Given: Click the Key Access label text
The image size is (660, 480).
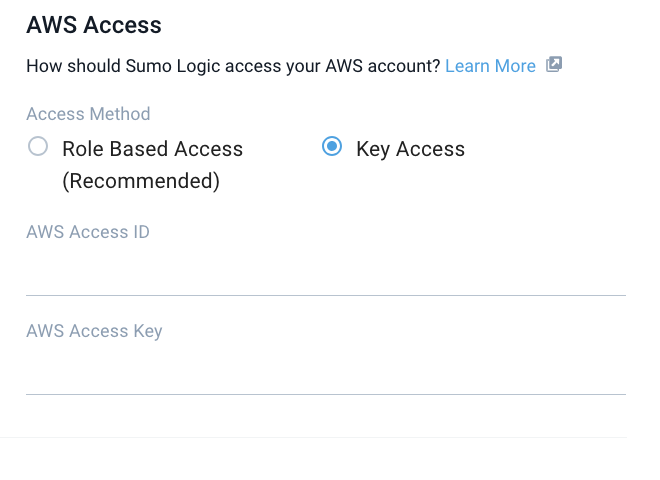Looking at the screenshot, I should click(410, 149).
